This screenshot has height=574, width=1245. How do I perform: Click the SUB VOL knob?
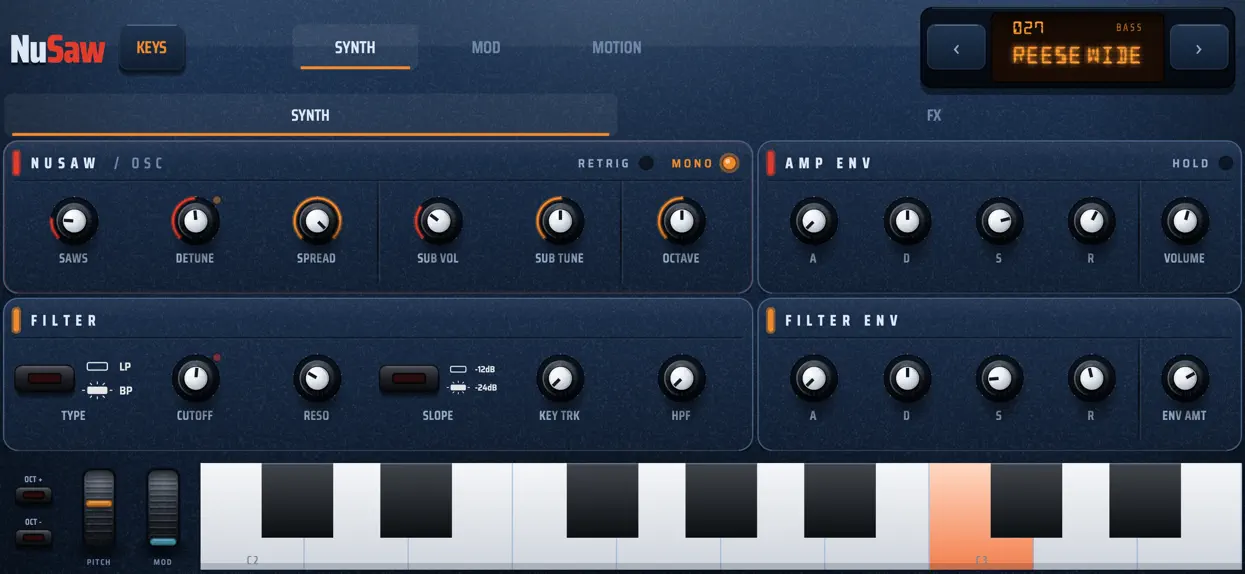(x=438, y=221)
